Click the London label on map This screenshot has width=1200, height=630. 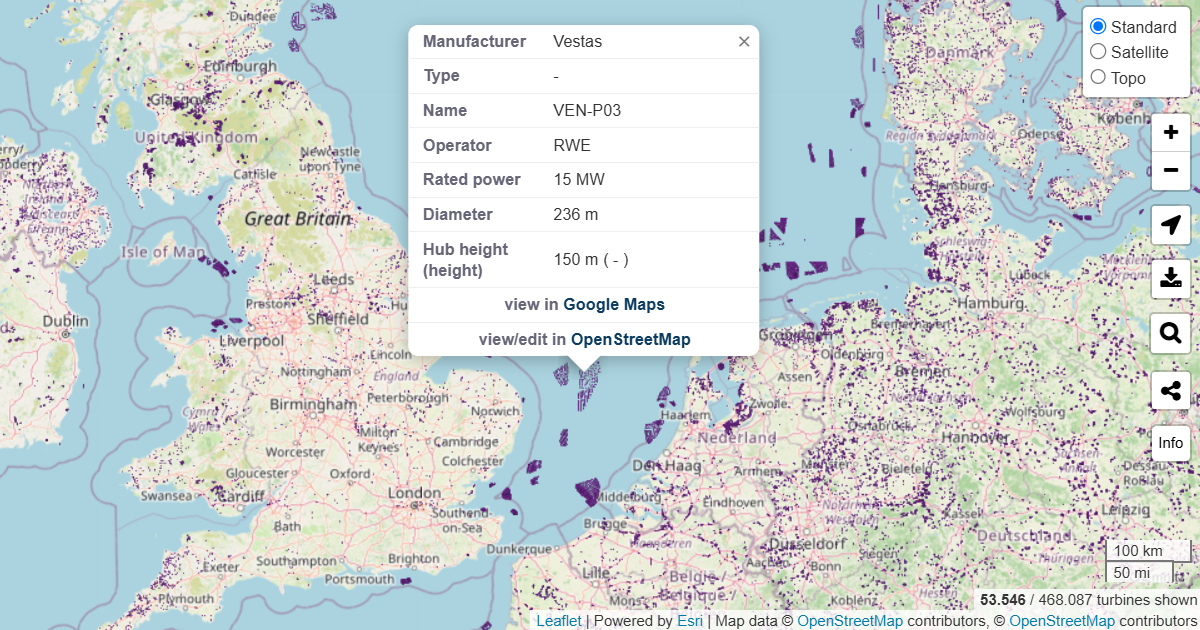tap(414, 494)
